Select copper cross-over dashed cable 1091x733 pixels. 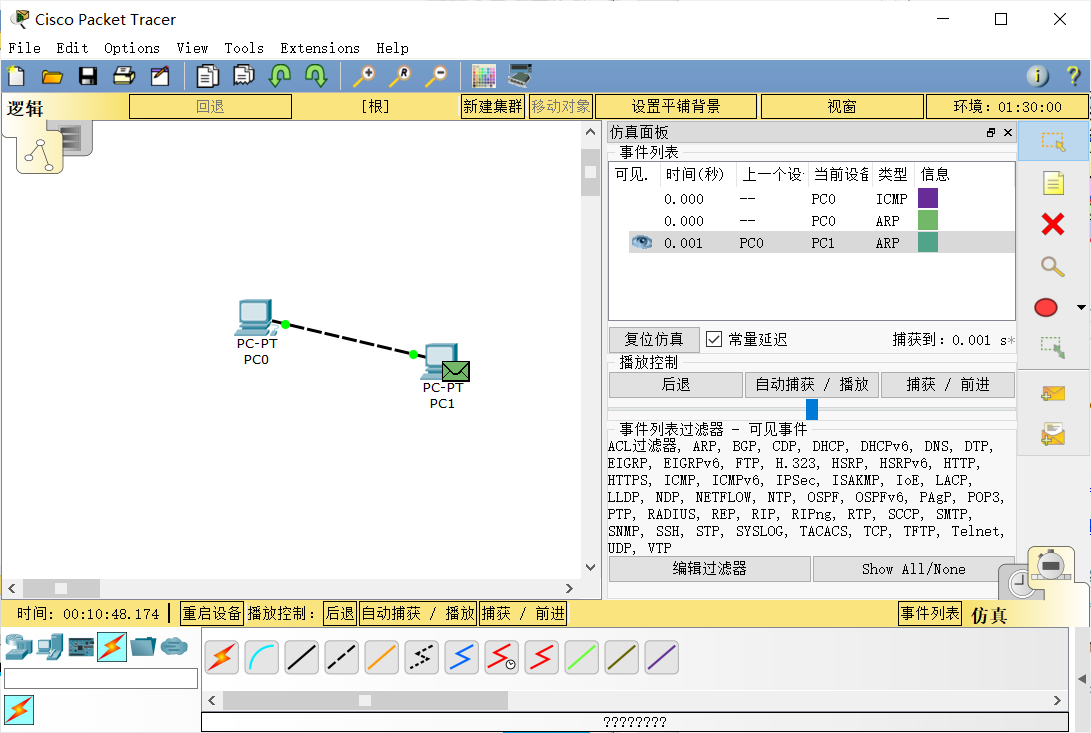coord(342,657)
